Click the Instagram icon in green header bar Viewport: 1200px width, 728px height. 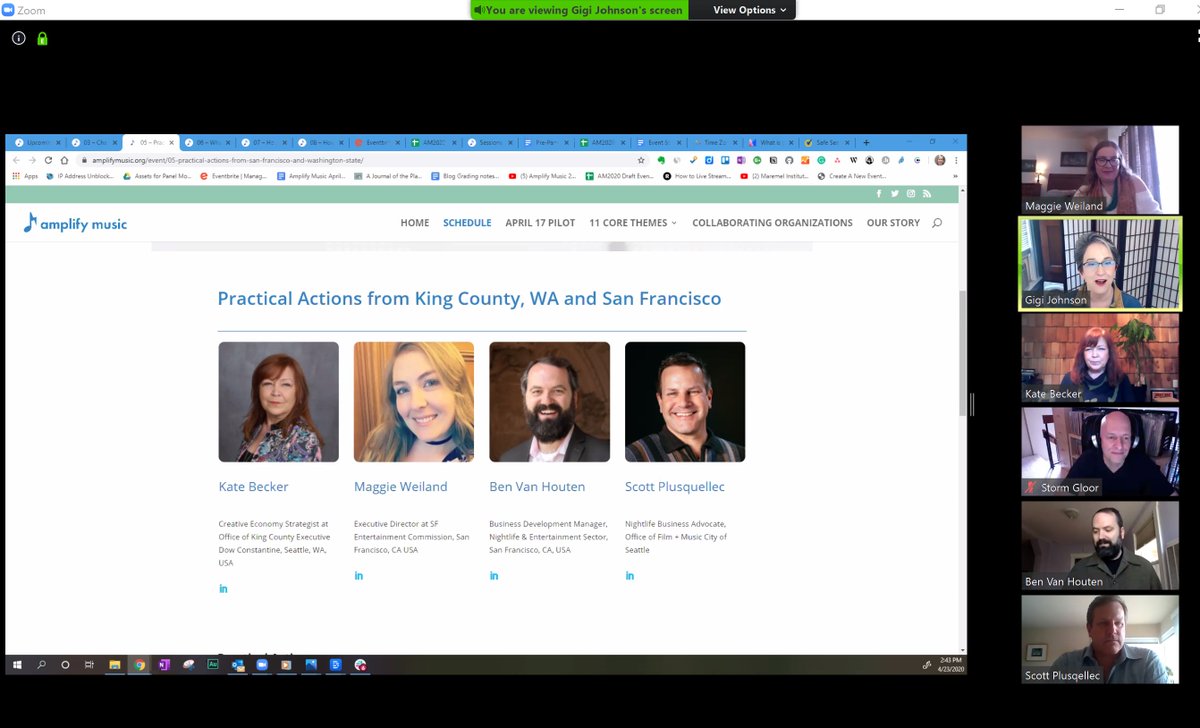[911, 194]
